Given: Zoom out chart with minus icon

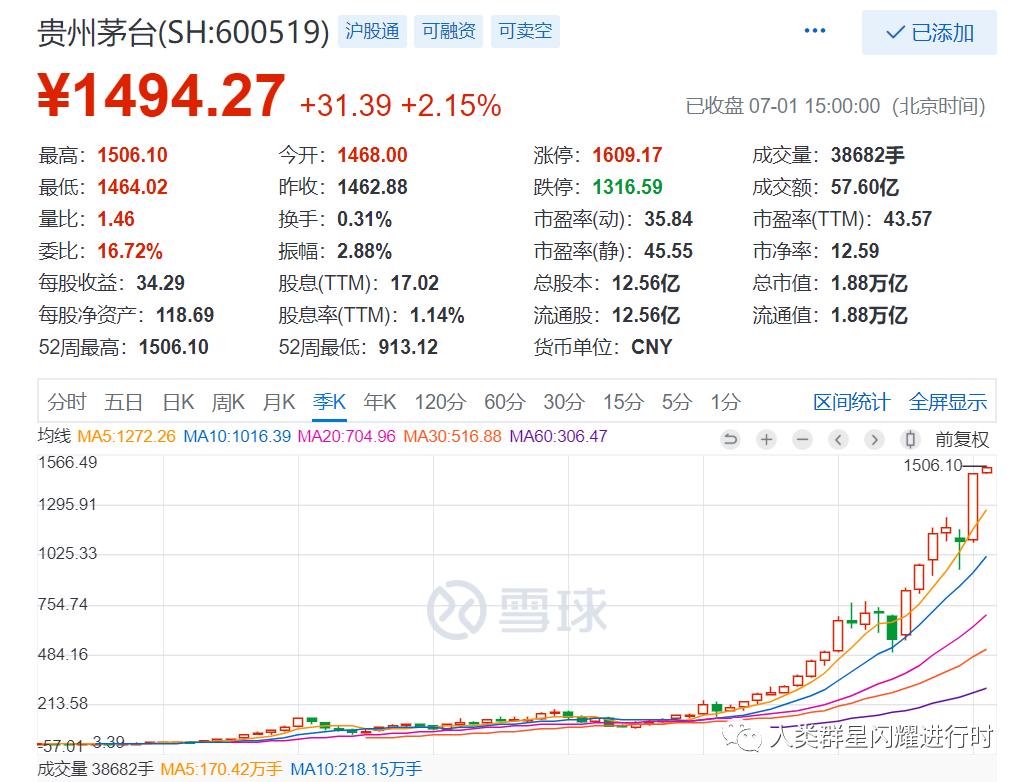Looking at the screenshot, I should point(802,439).
